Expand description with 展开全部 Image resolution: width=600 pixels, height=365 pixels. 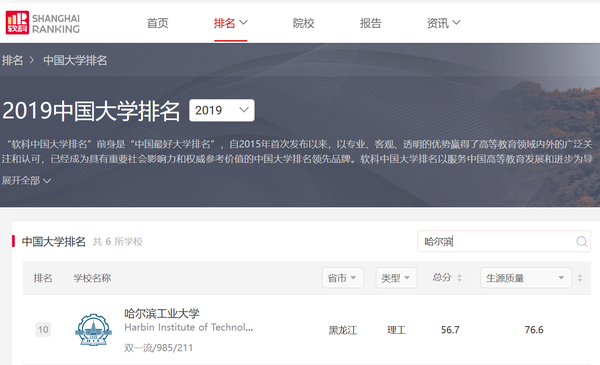pyautogui.click(x=26, y=180)
